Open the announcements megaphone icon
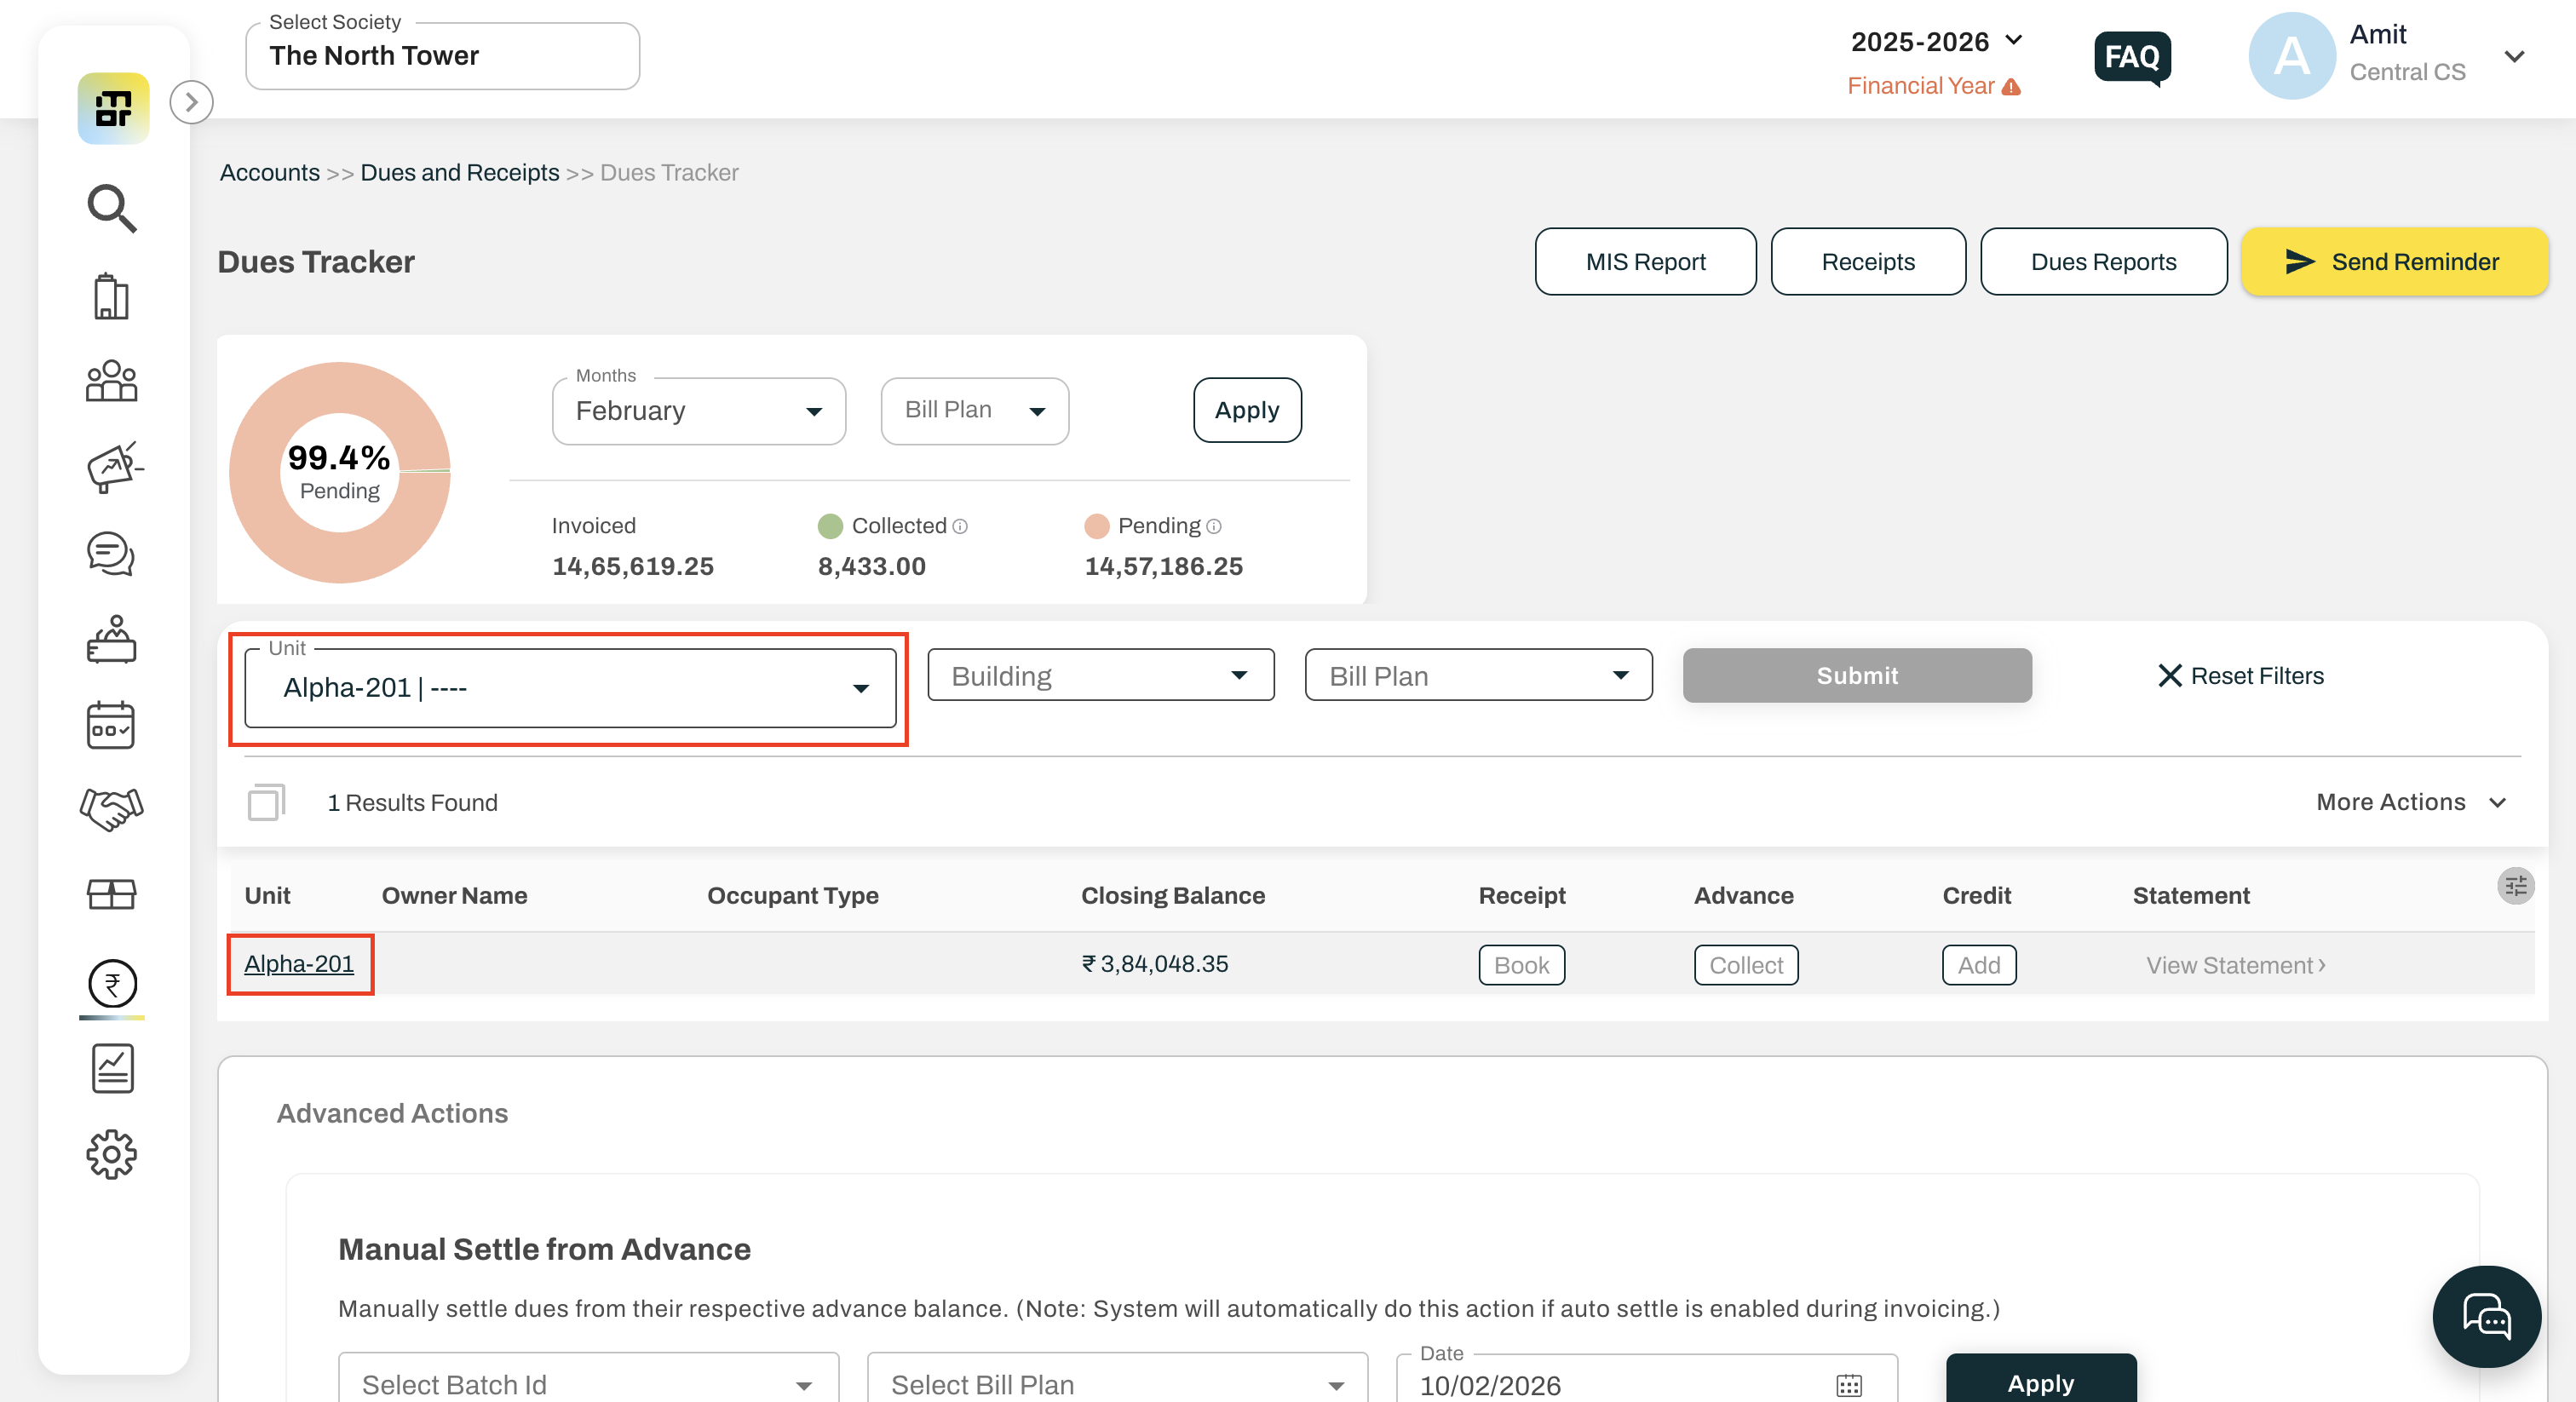 pyautogui.click(x=113, y=467)
